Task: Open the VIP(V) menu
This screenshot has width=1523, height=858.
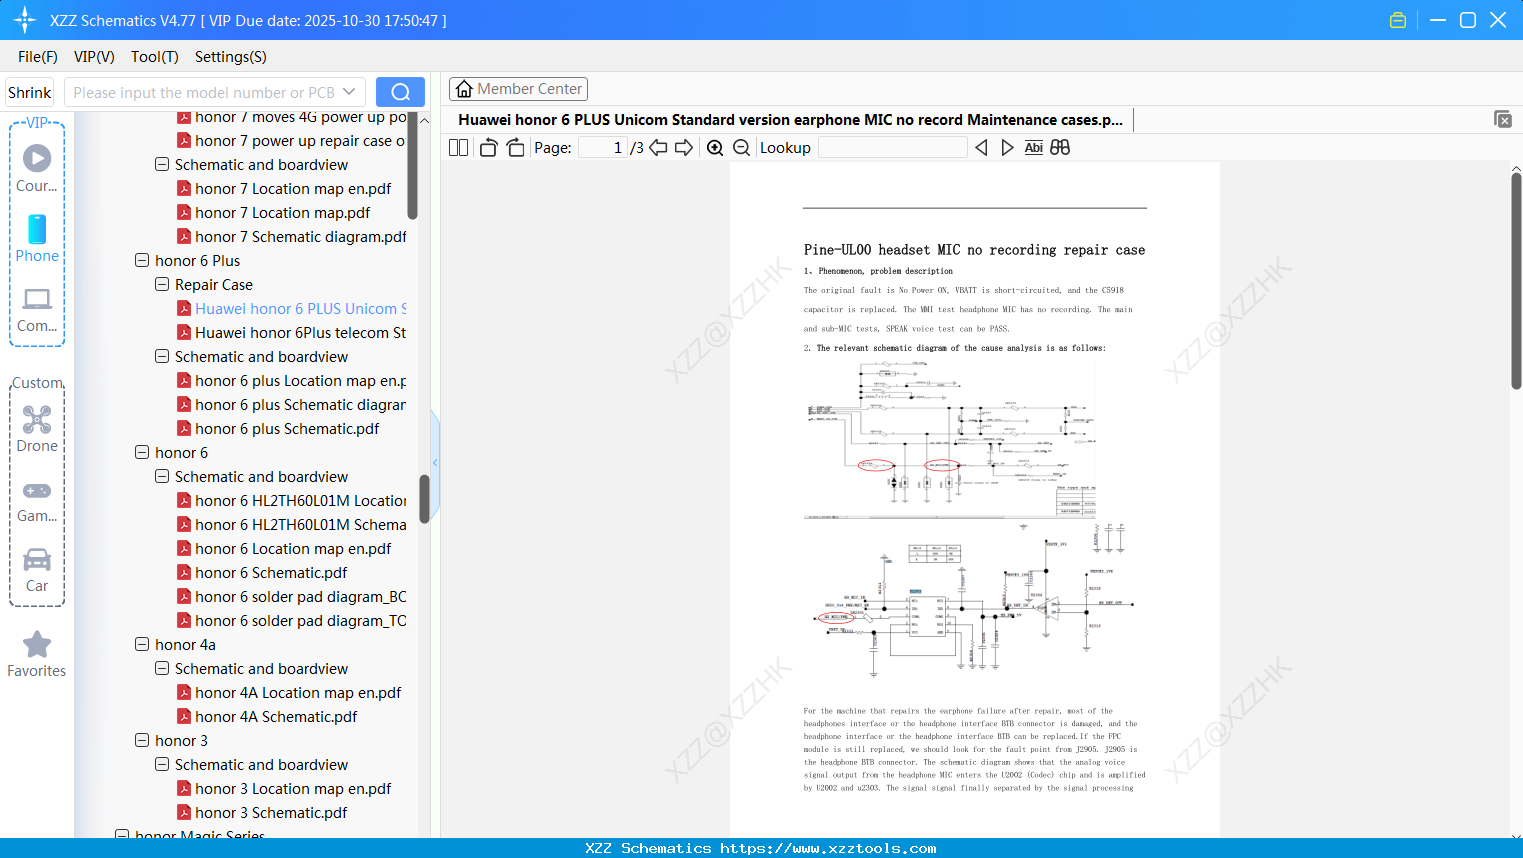Action: tap(94, 57)
